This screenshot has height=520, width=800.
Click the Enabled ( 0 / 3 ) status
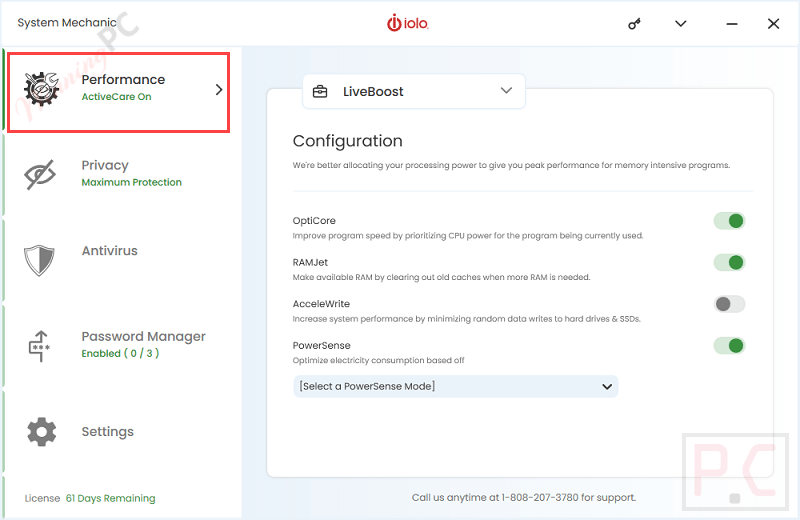(120, 353)
